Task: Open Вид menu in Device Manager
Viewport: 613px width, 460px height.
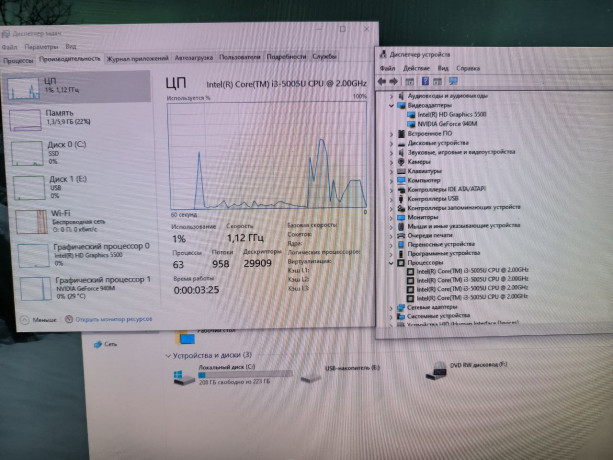Action: click(443, 68)
